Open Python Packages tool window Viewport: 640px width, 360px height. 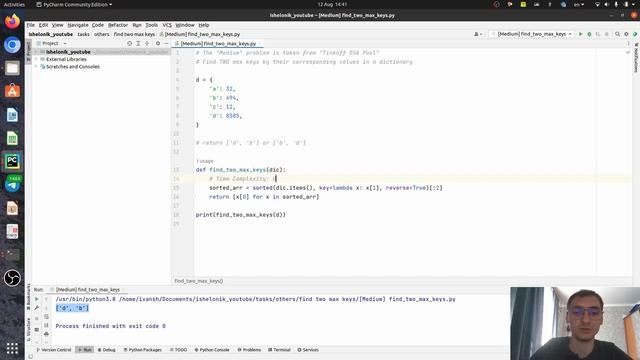pyautogui.click(x=142, y=350)
